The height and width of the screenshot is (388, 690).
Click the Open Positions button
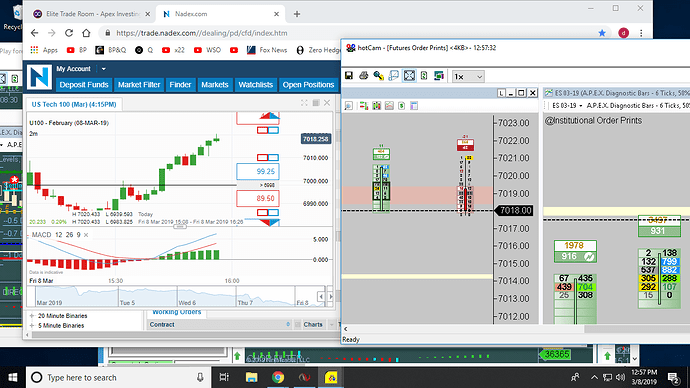point(308,84)
